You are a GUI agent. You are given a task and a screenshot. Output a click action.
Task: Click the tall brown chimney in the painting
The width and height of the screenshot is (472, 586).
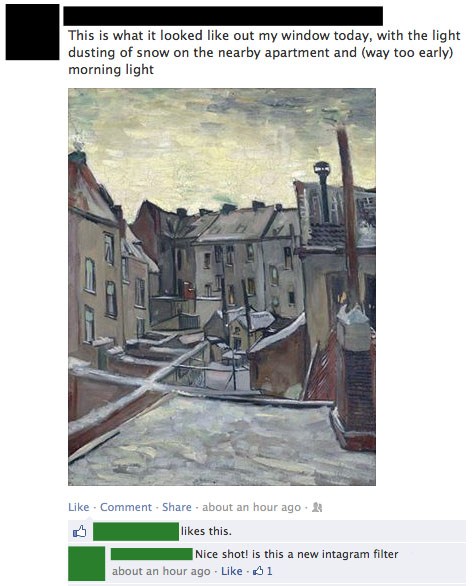[348, 215]
